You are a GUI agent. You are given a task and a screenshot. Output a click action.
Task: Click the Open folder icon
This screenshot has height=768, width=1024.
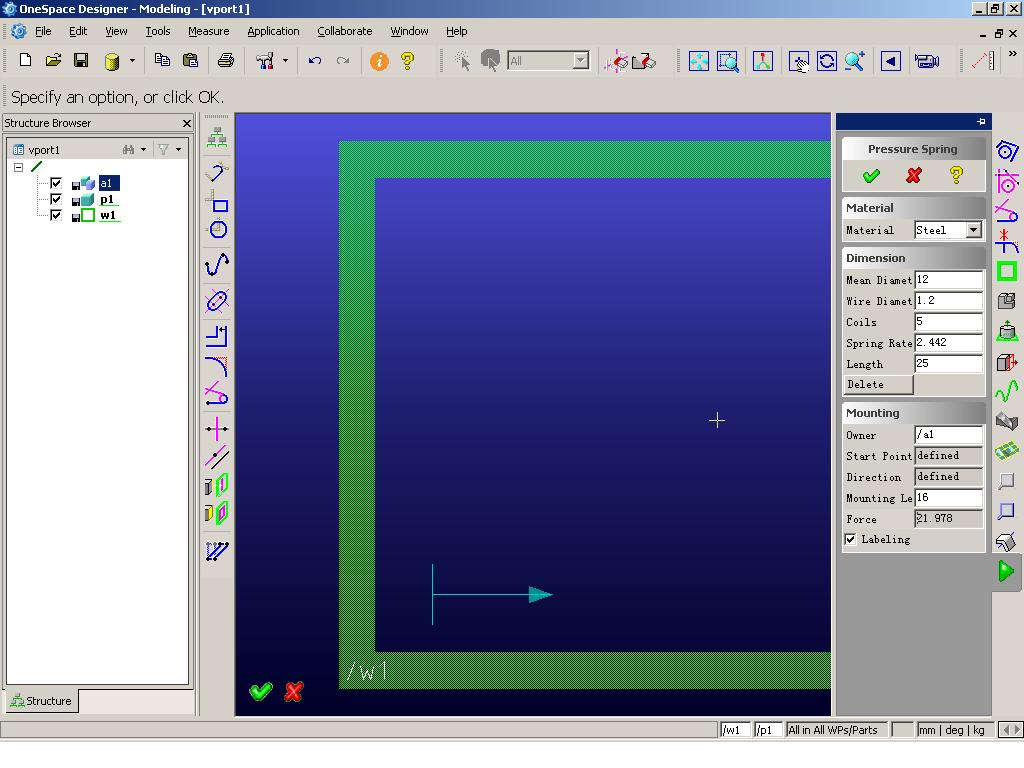tap(53, 61)
